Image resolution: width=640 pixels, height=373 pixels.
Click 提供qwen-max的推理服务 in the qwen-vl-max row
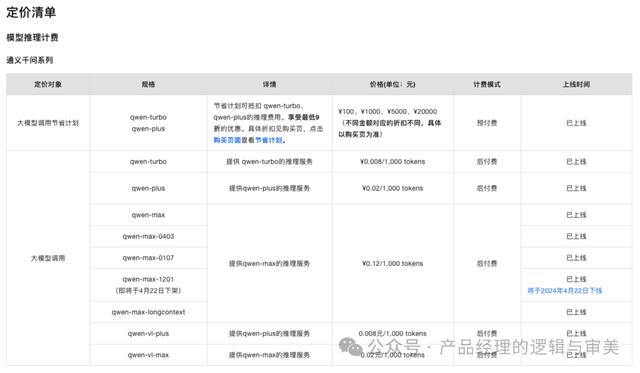click(x=269, y=355)
